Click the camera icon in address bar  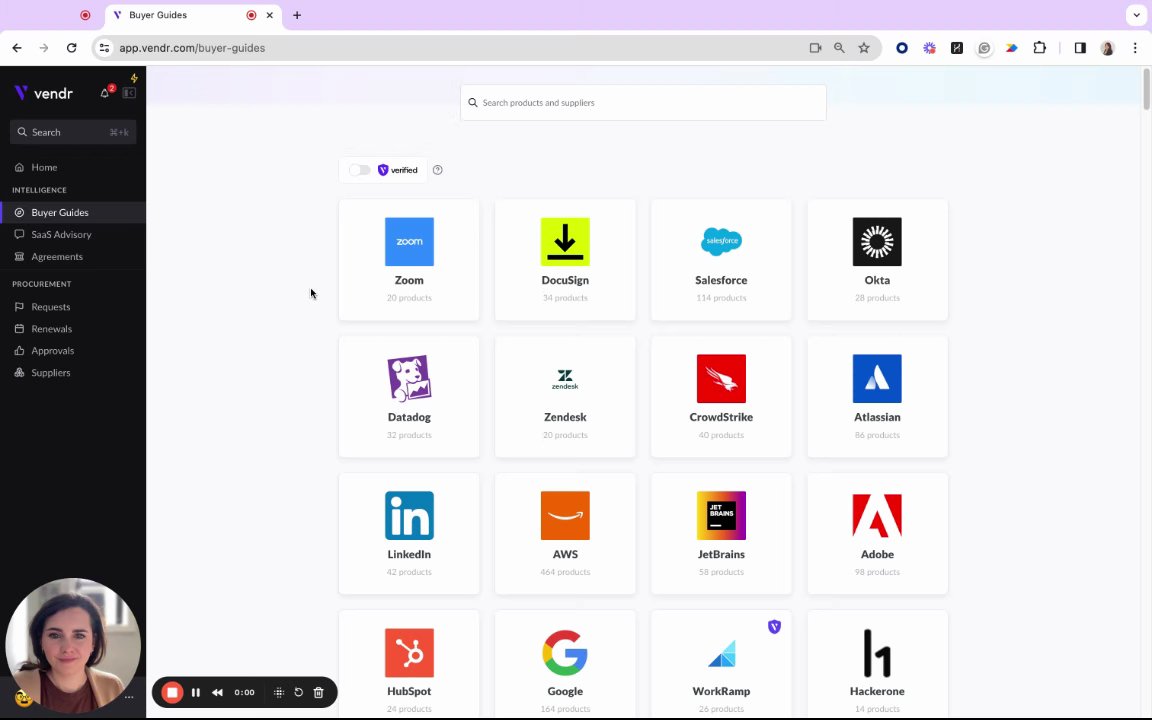pos(815,48)
